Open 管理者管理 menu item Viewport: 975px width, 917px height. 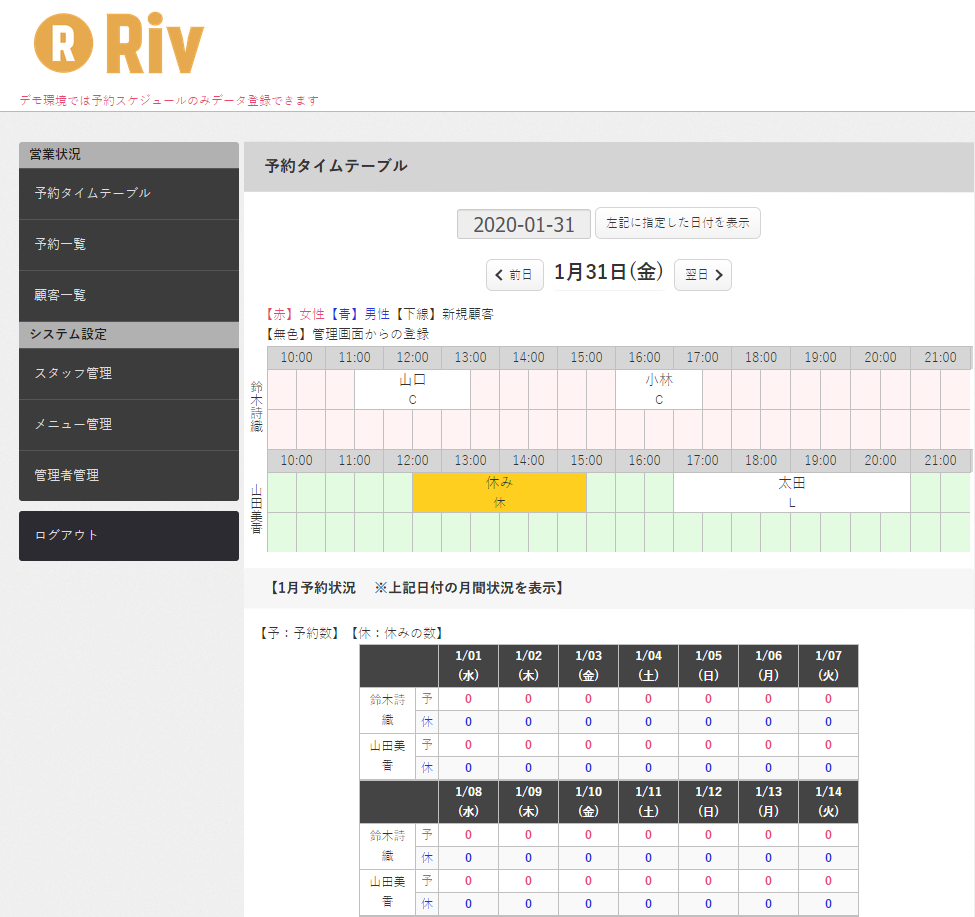[x=129, y=475]
